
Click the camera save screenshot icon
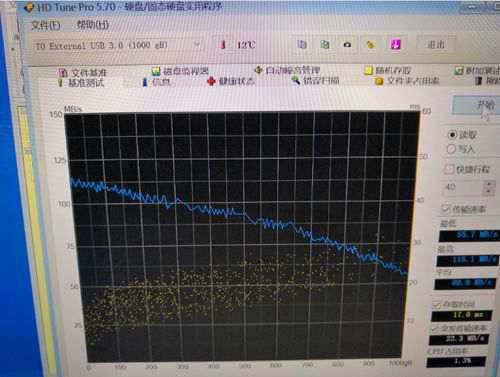(347, 44)
